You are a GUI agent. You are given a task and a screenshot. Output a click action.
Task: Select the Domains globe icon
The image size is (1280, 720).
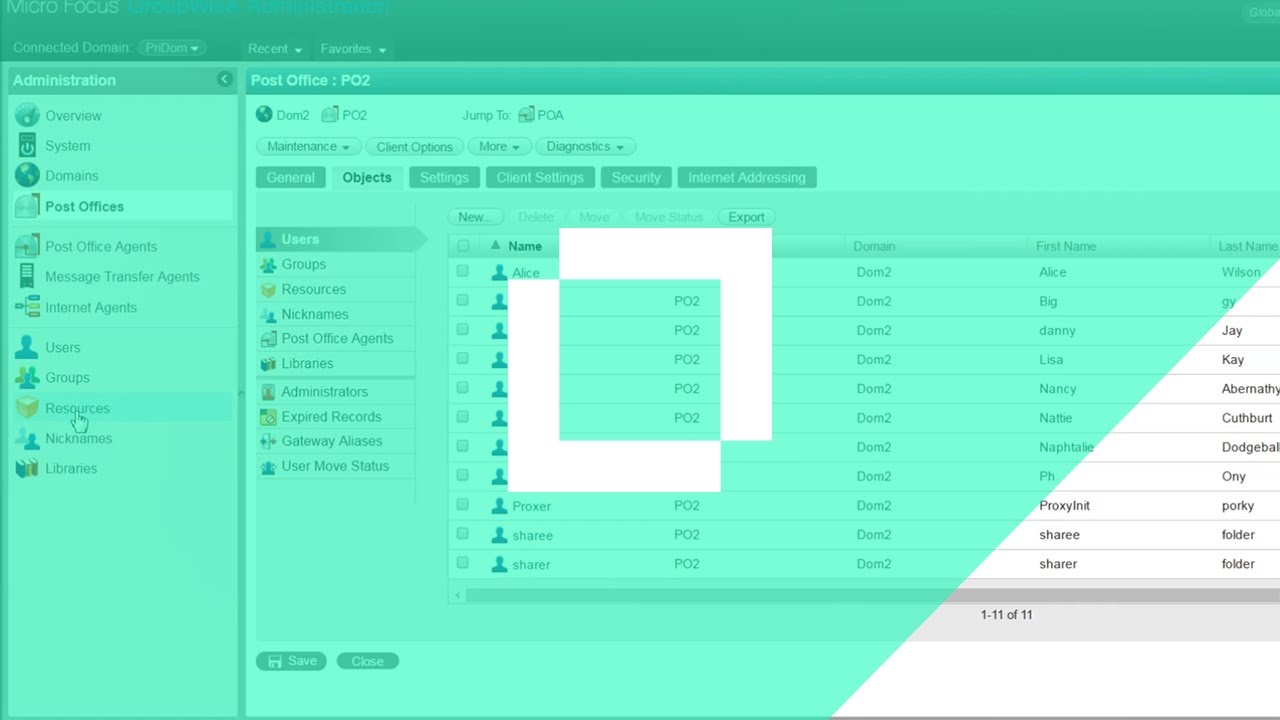(27, 175)
